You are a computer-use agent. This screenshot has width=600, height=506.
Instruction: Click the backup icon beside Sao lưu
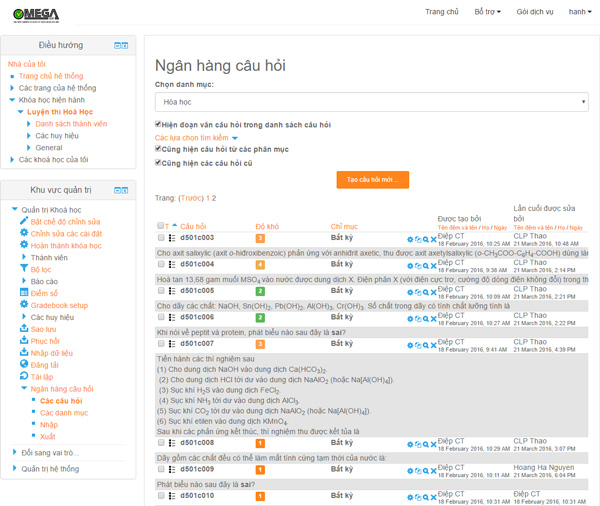(24, 328)
